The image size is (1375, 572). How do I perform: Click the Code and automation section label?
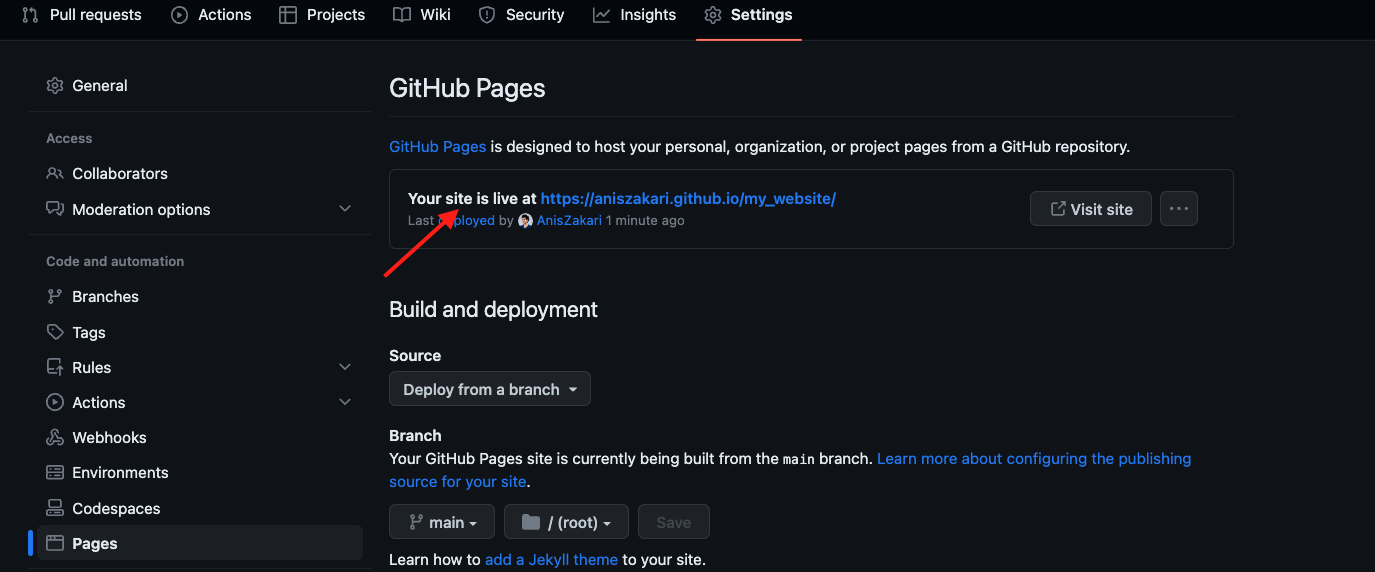(x=115, y=262)
